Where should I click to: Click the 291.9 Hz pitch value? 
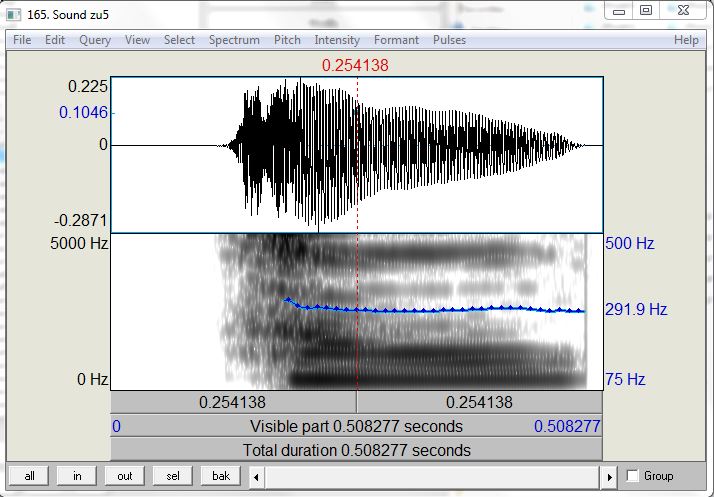point(636,310)
